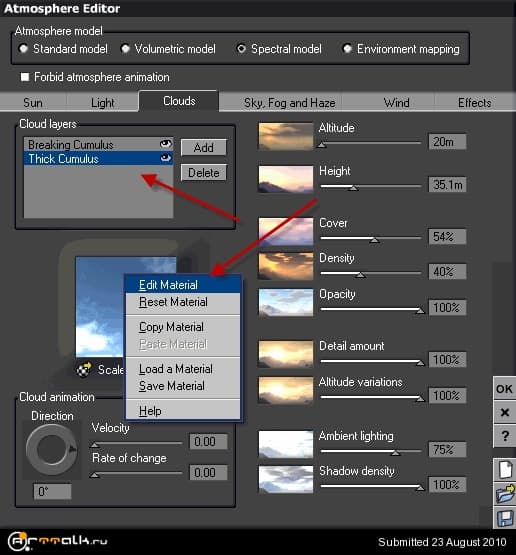The height and width of the screenshot is (555, 516).
Task: Confirm with the OK button
Action: click(505, 389)
